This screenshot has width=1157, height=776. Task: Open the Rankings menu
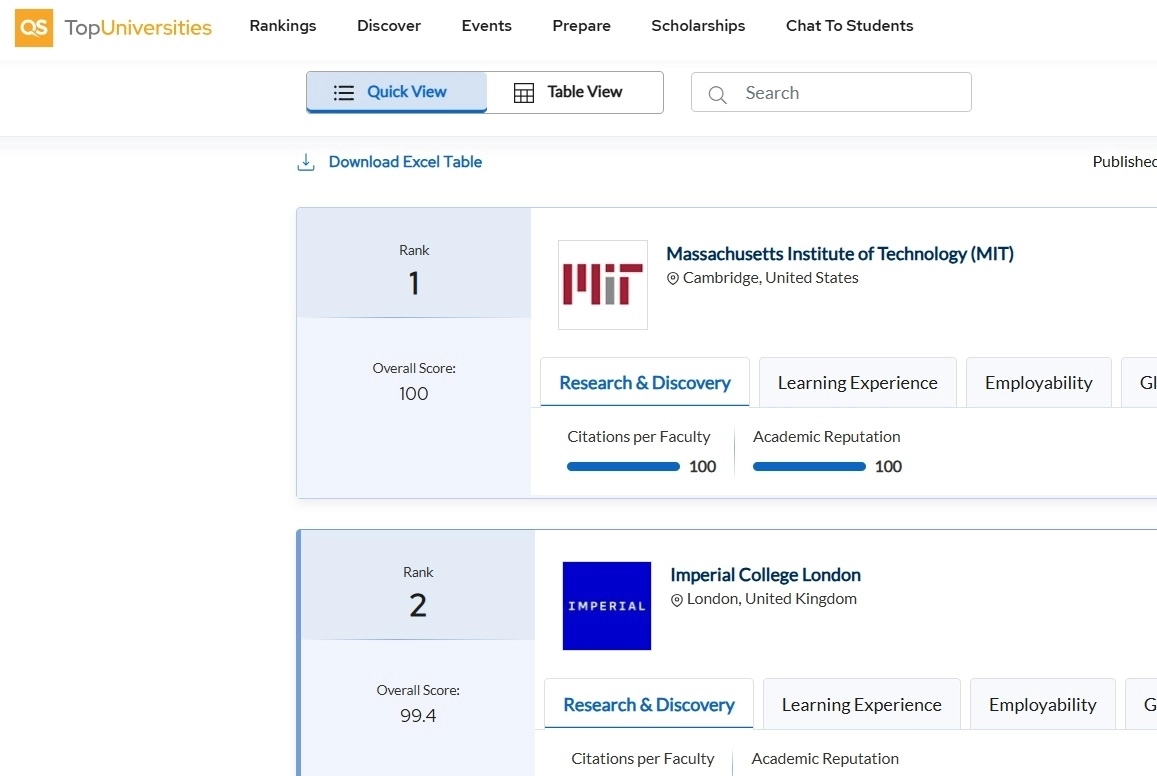click(x=283, y=26)
